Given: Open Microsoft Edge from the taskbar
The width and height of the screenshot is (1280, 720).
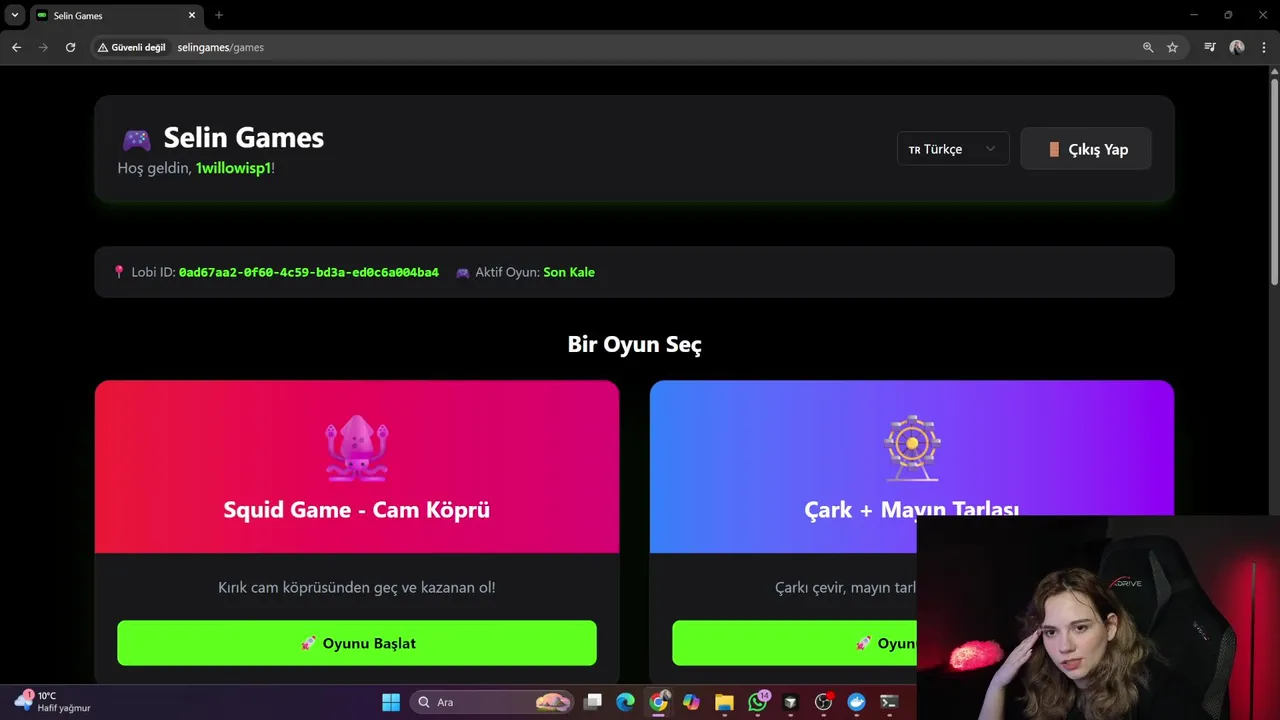Looking at the screenshot, I should click(x=625, y=702).
